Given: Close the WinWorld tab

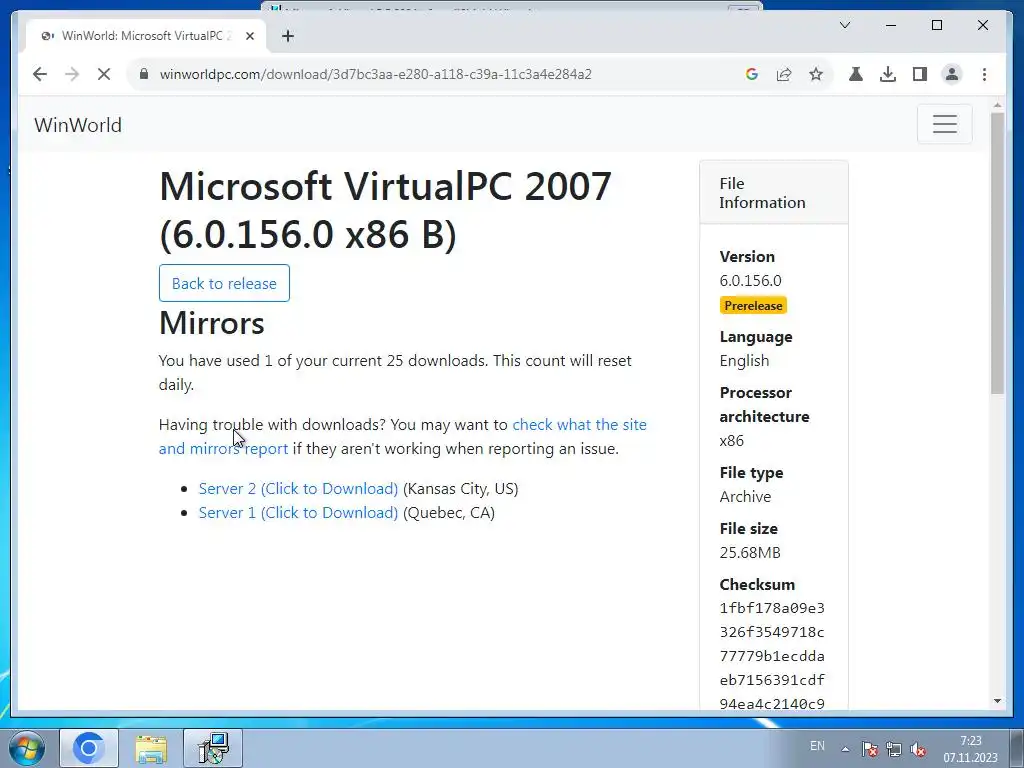Looking at the screenshot, I should [x=249, y=36].
